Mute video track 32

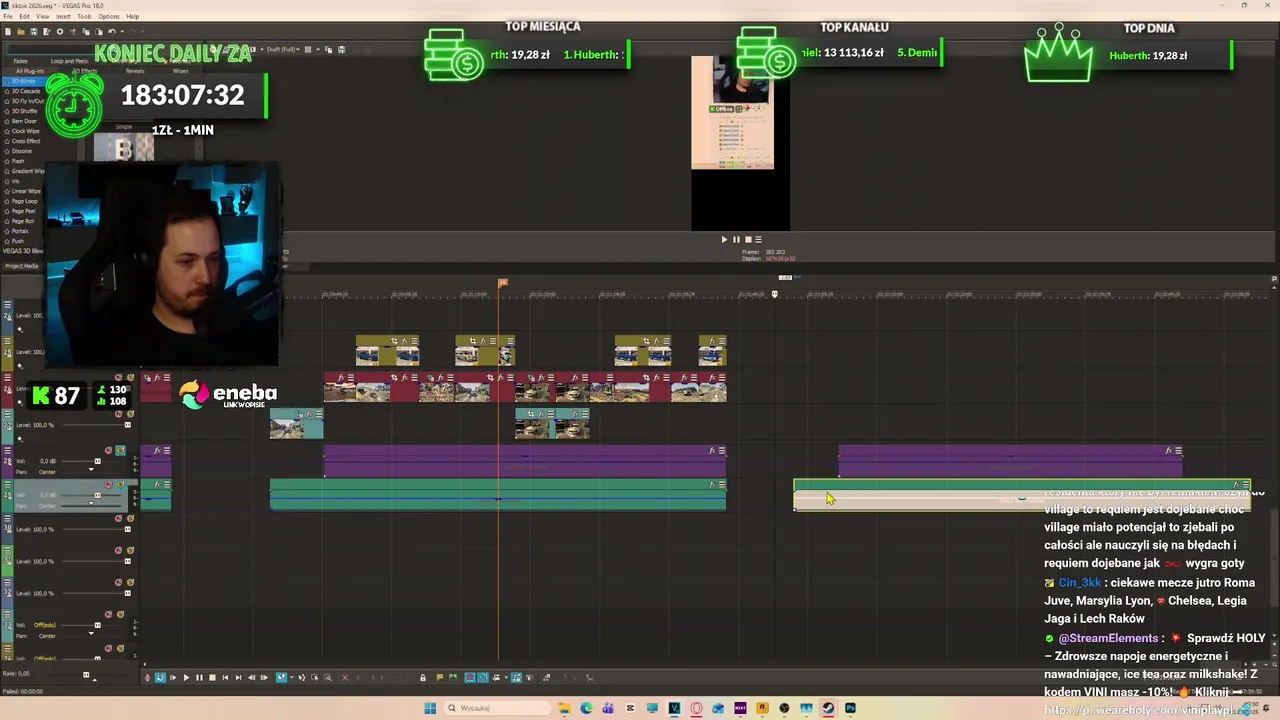coord(118,582)
